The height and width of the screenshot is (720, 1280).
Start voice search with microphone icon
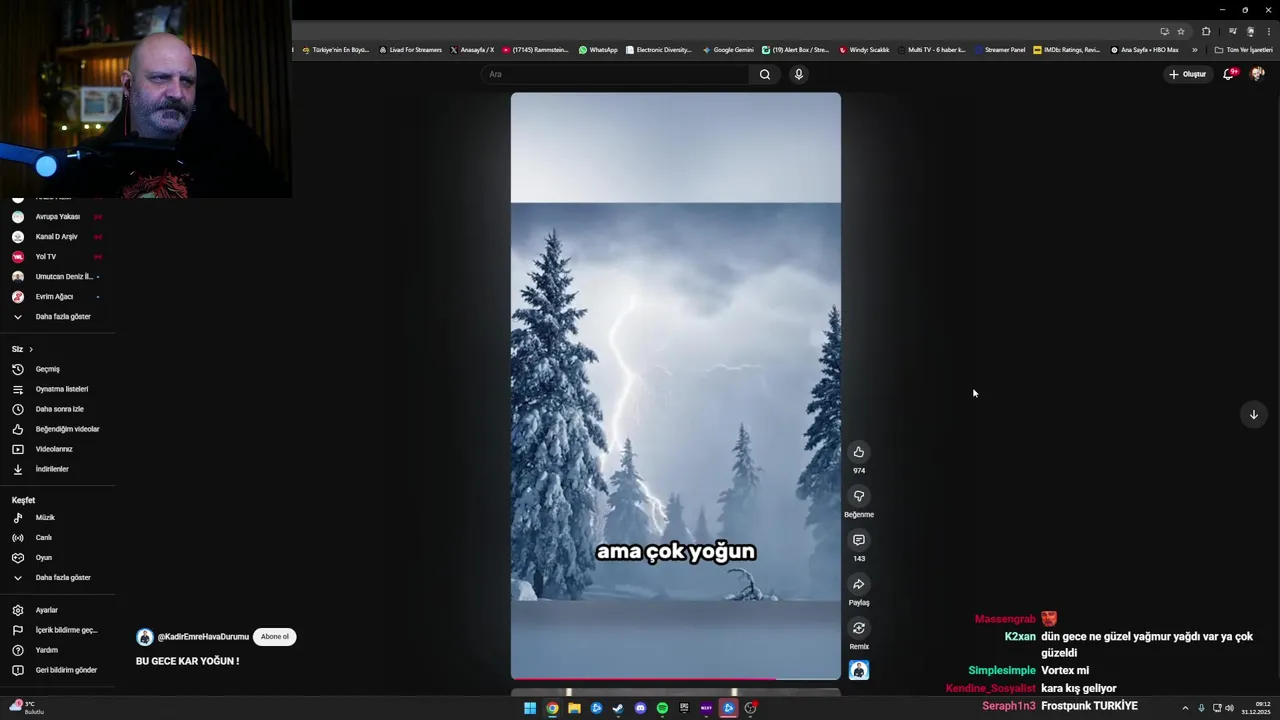coord(798,74)
